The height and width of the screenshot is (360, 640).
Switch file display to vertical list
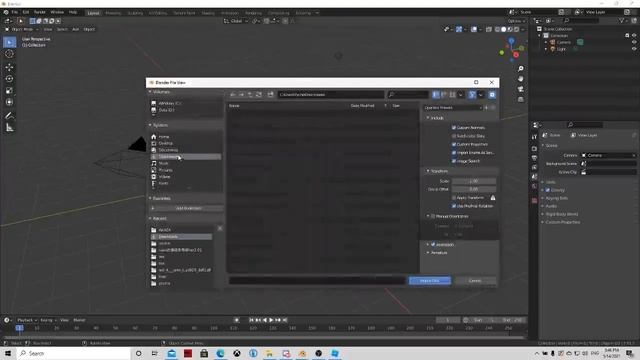tap(436, 95)
